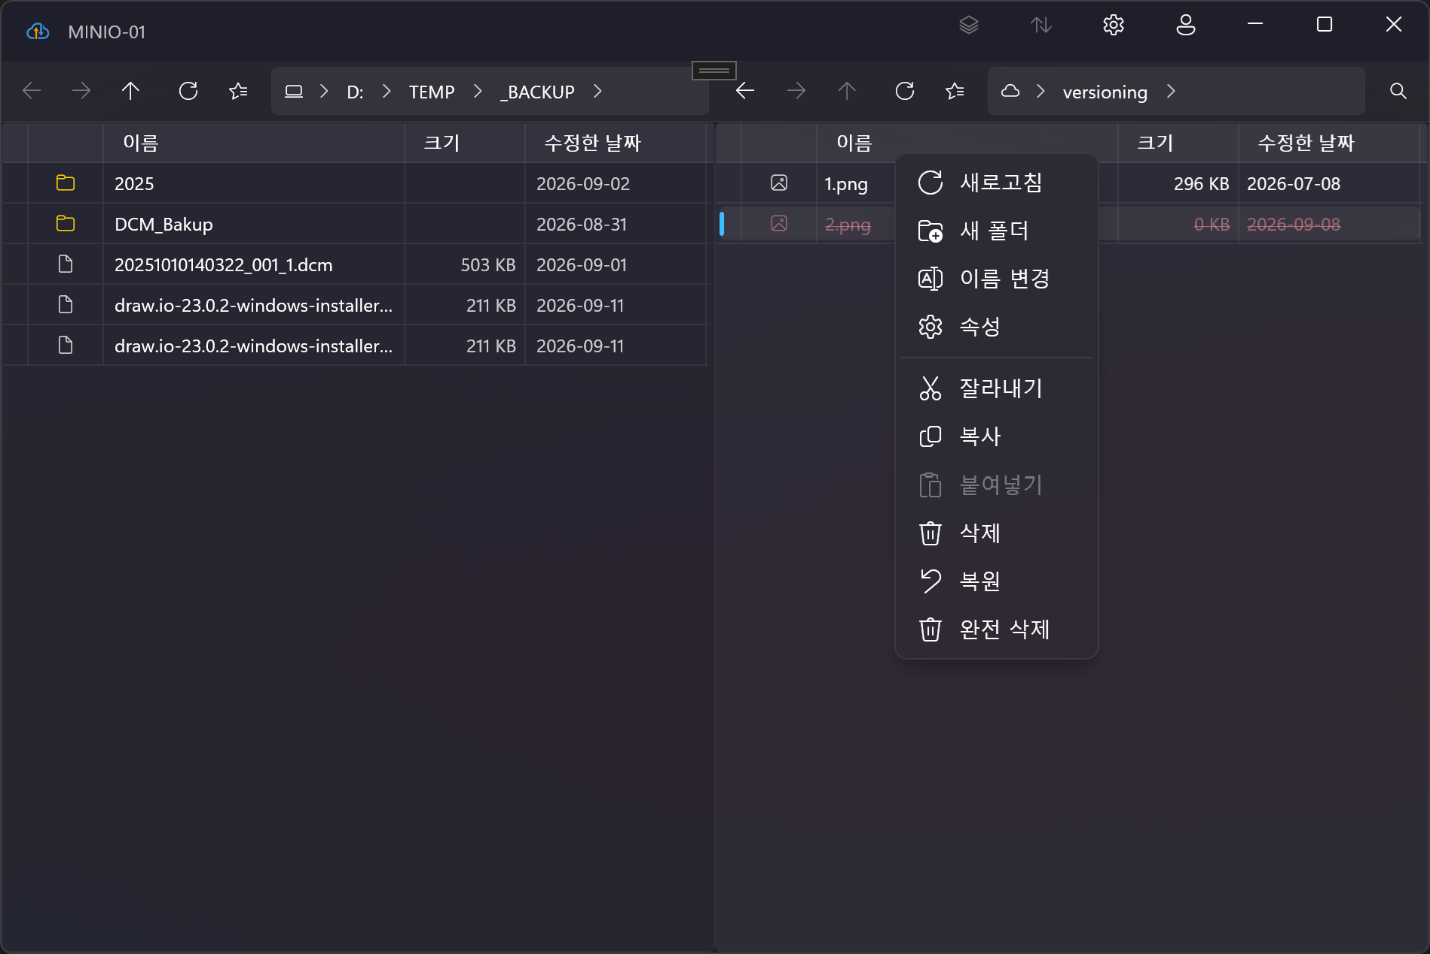The image size is (1430, 954).
Task: Click D: drive in left breadcrumb
Action: point(355,92)
